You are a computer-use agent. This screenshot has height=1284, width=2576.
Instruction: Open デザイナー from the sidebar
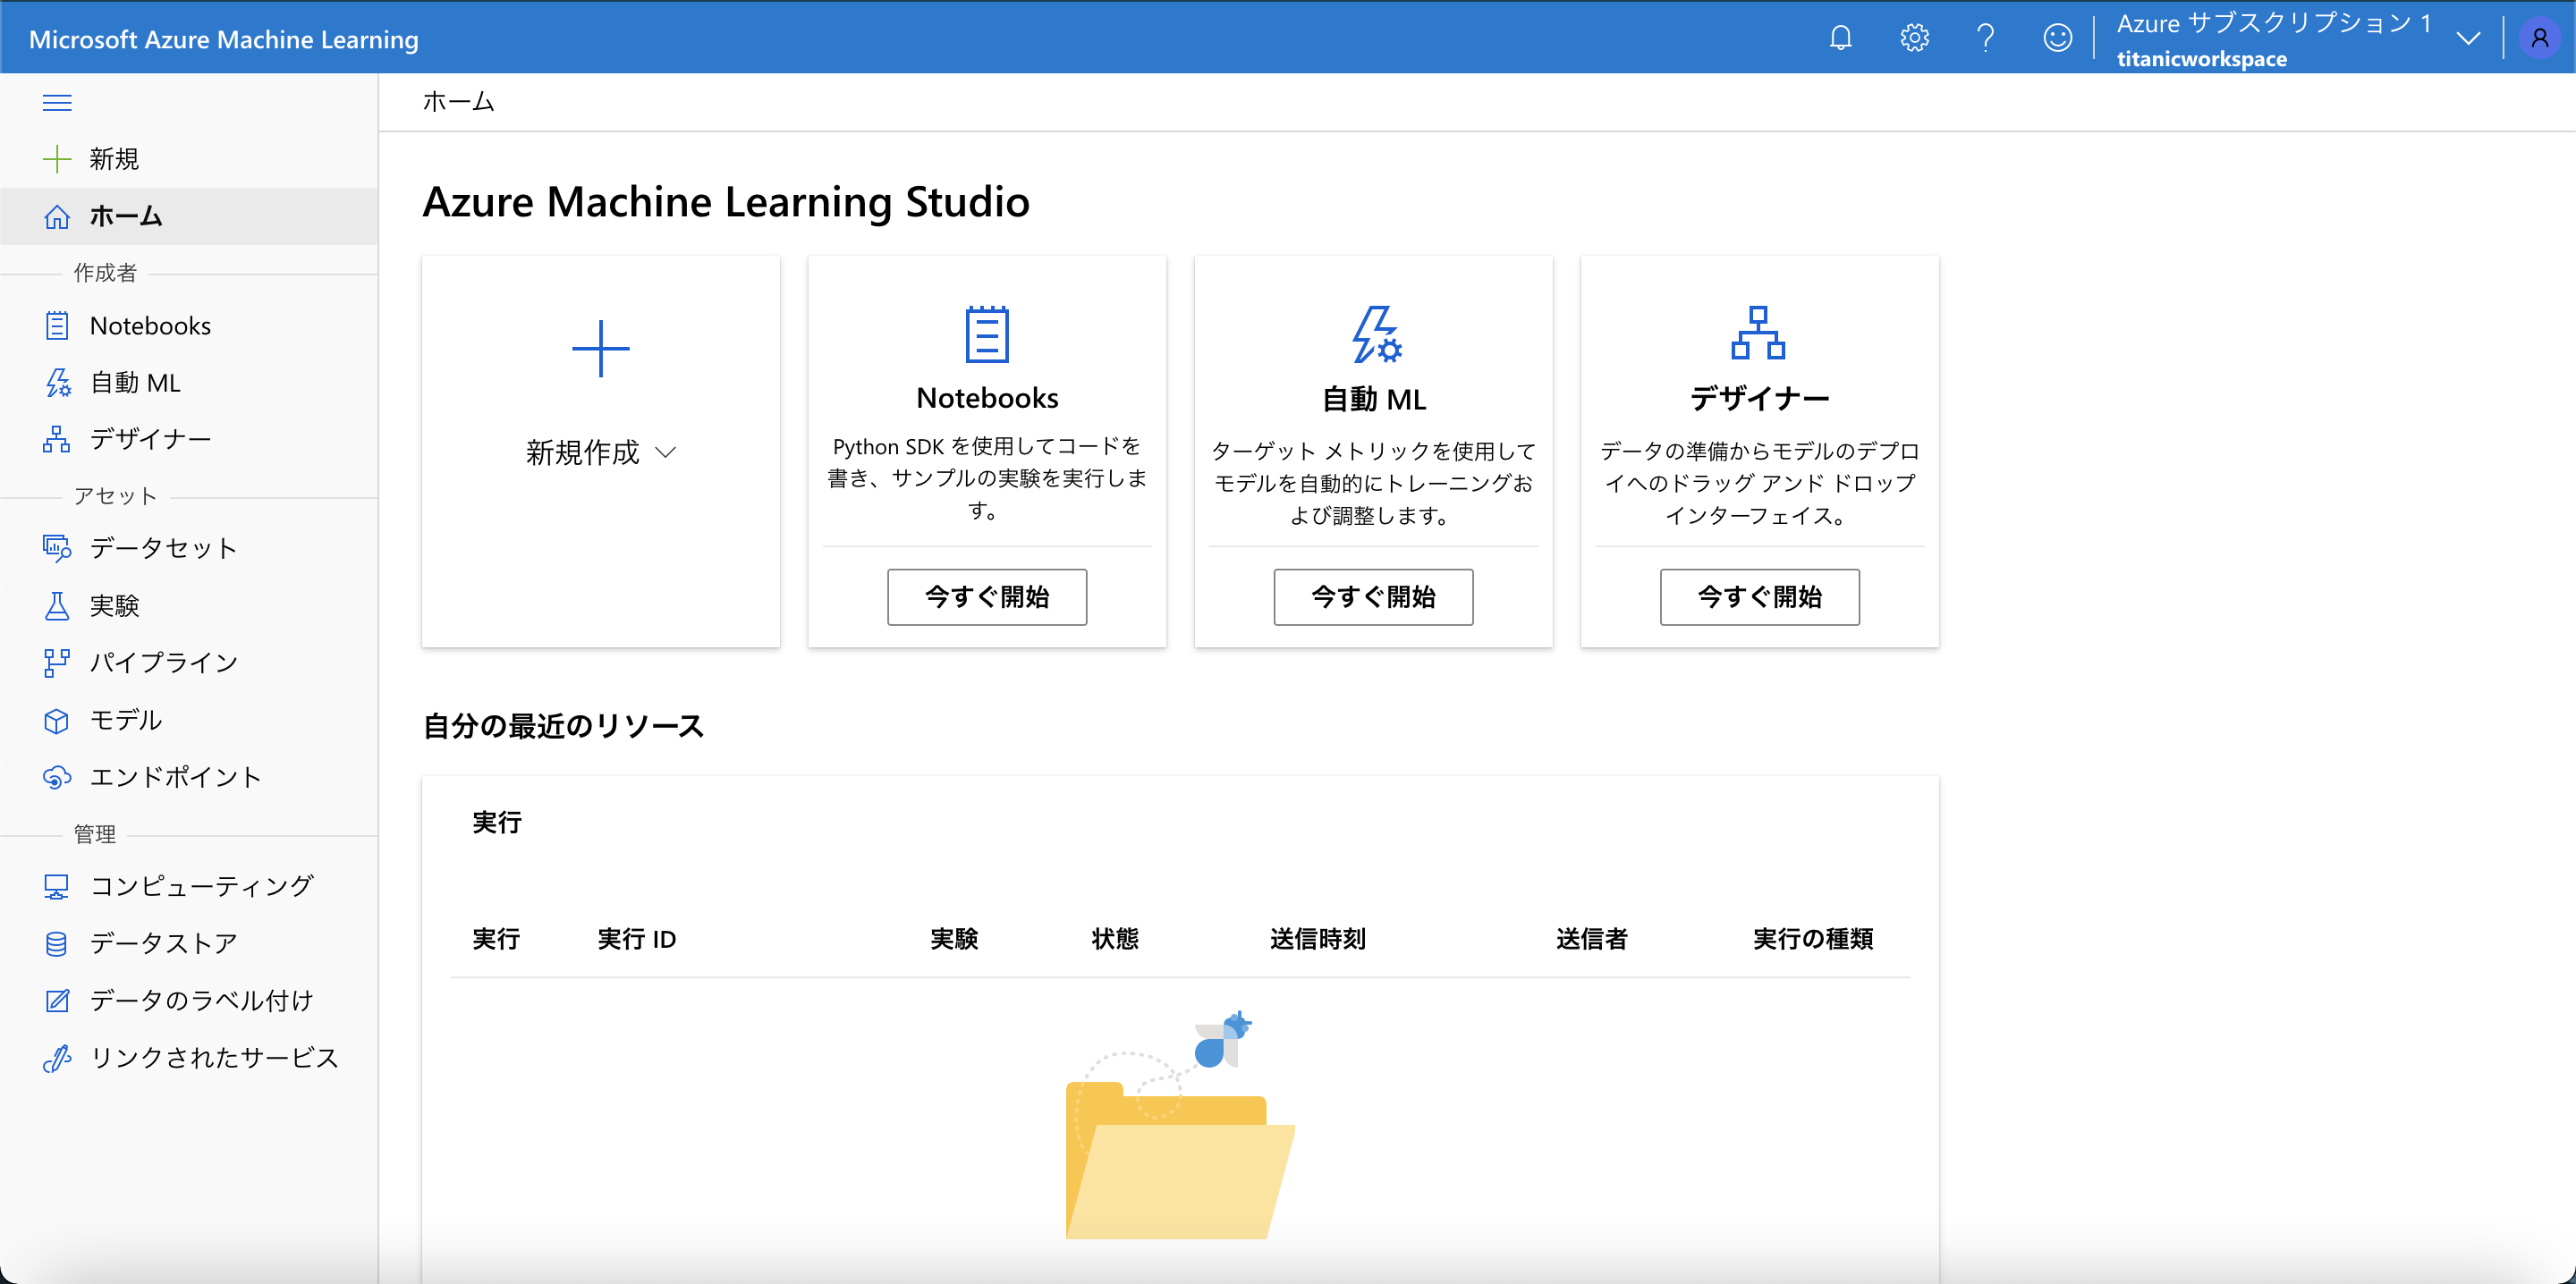point(150,439)
